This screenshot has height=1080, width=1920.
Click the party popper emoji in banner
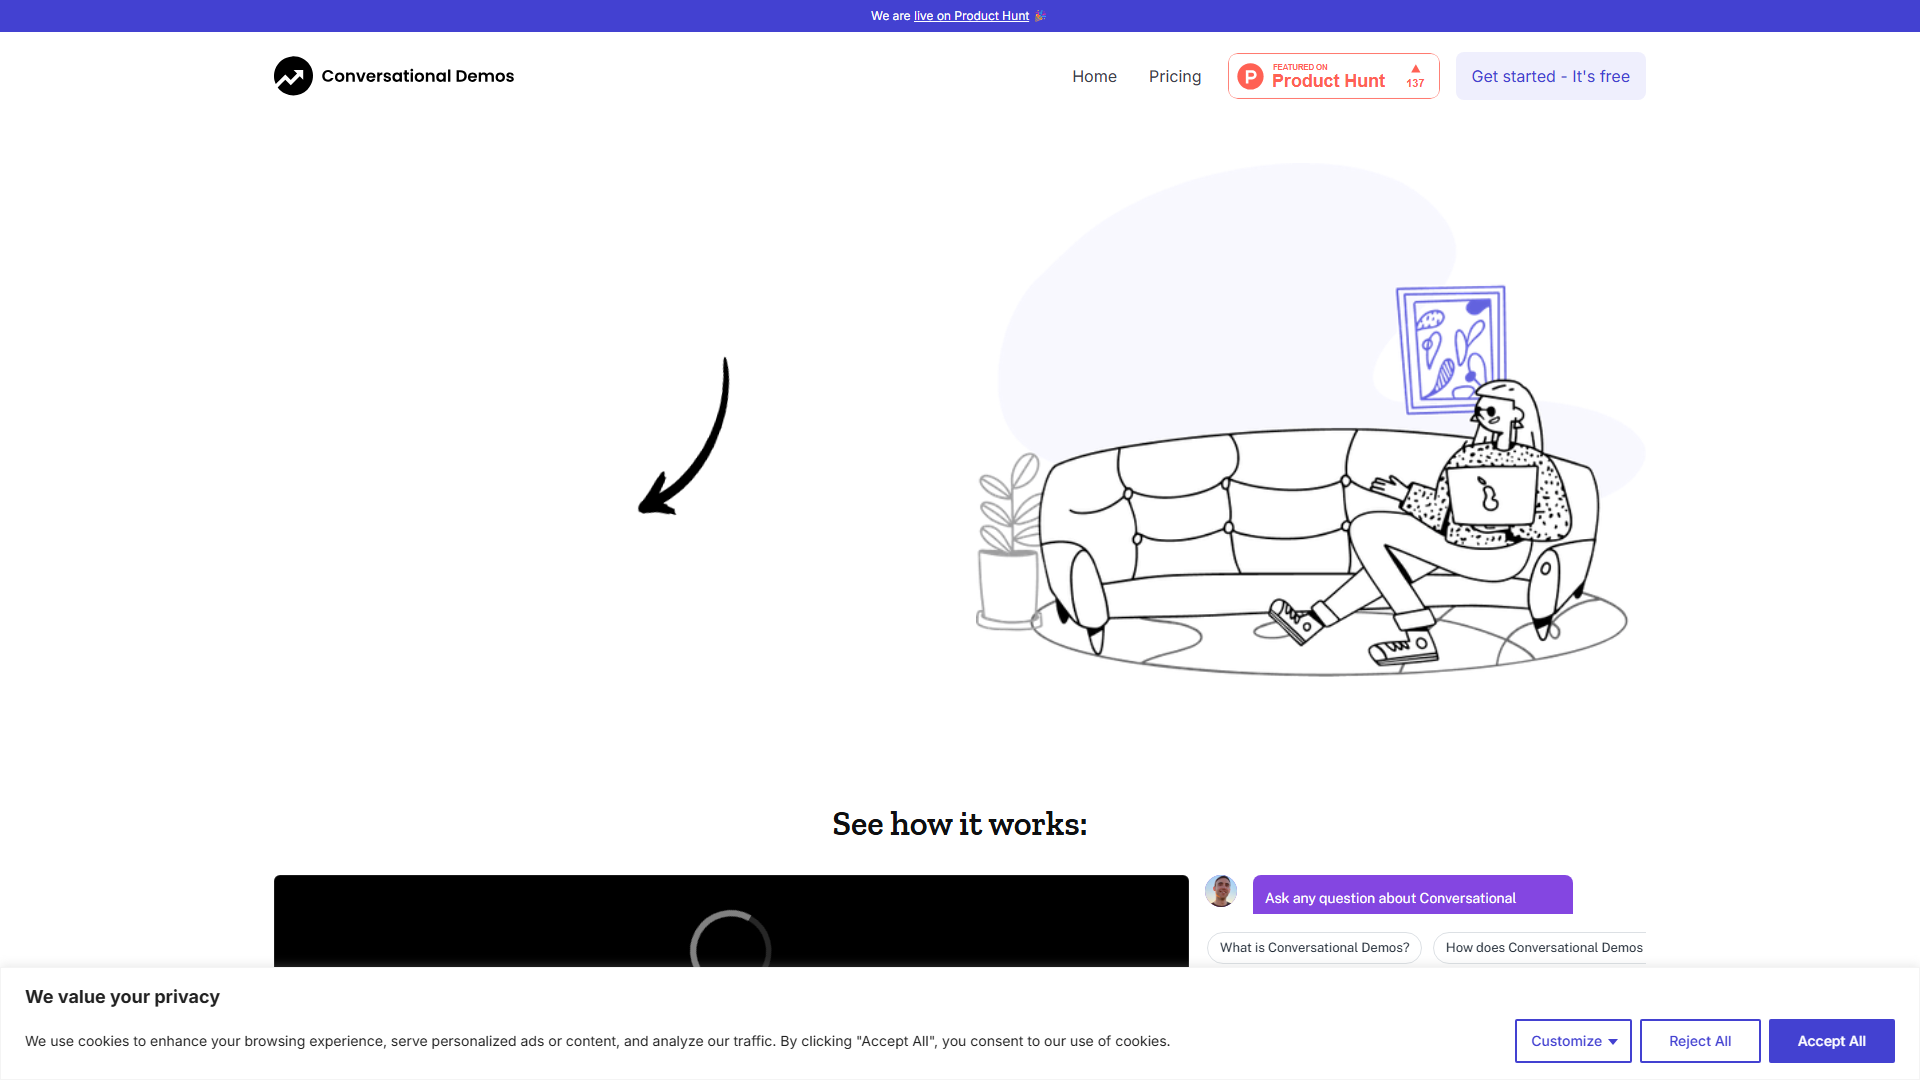click(1039, 15)
